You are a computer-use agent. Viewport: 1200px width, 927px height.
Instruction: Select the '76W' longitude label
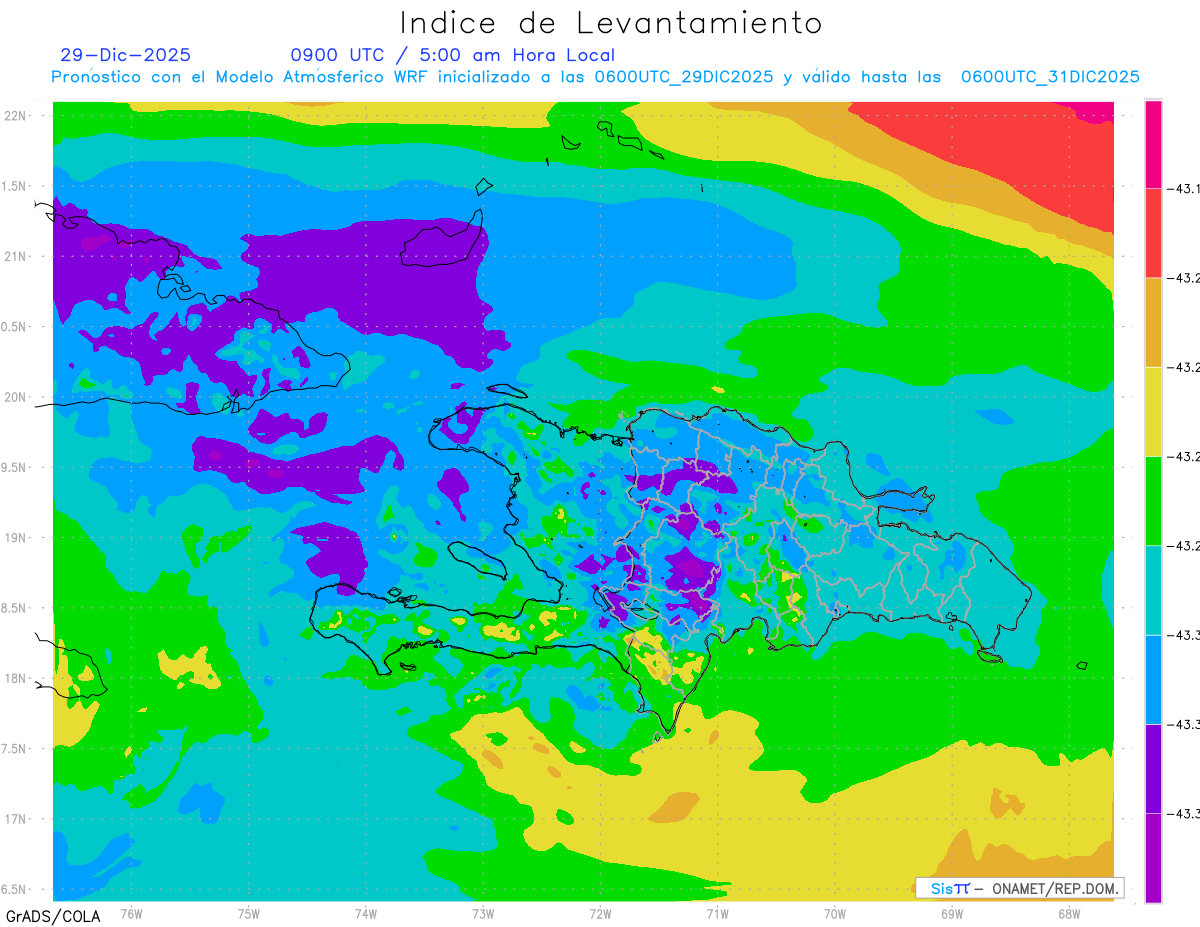[131, 912]
